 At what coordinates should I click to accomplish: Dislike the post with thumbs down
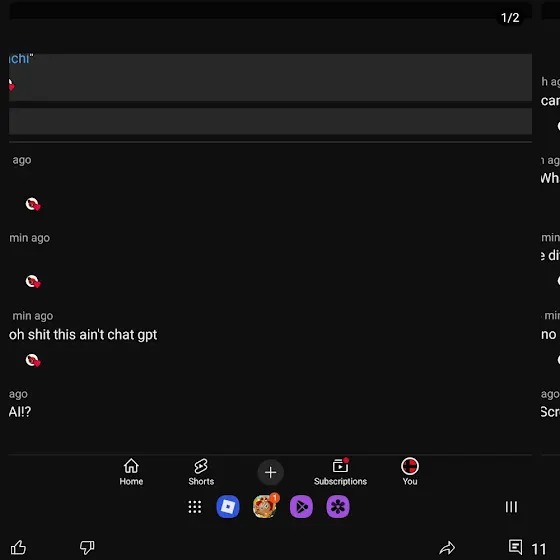click(x=87, y=547)
